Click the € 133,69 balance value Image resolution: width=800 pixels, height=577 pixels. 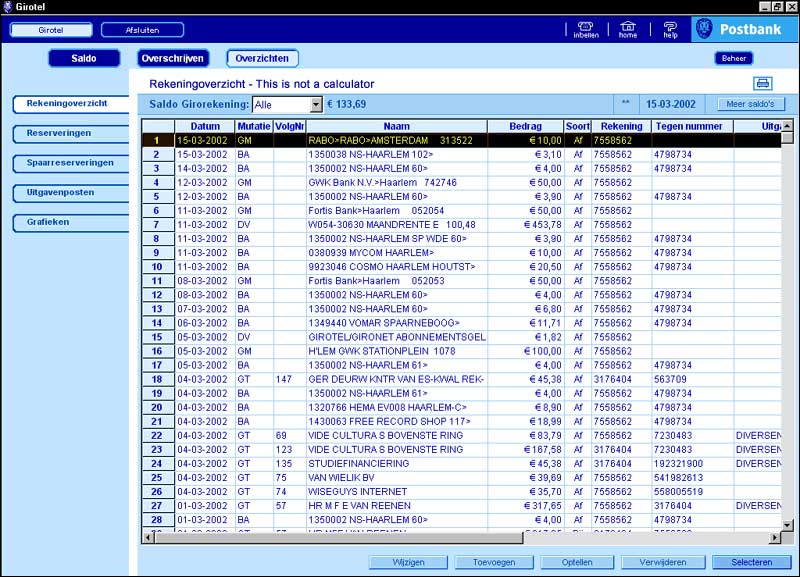[x=346, y=104]
